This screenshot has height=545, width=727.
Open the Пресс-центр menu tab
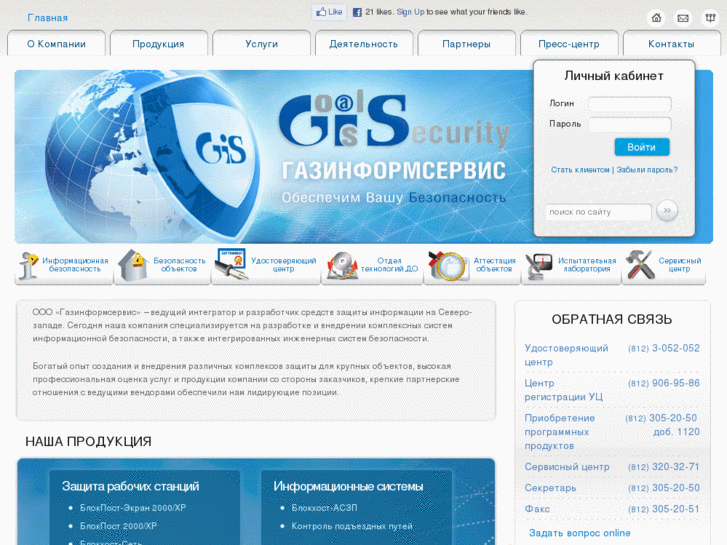[569, 44]
